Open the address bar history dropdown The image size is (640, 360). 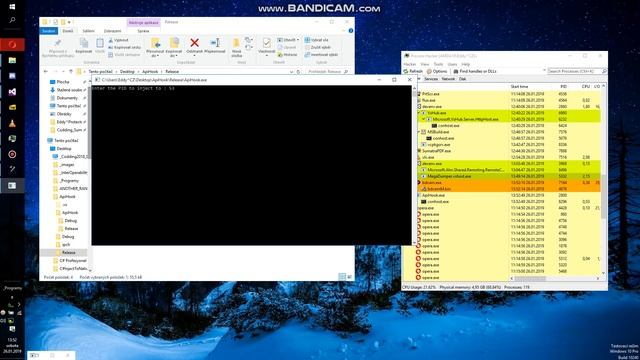click(291, 71)
